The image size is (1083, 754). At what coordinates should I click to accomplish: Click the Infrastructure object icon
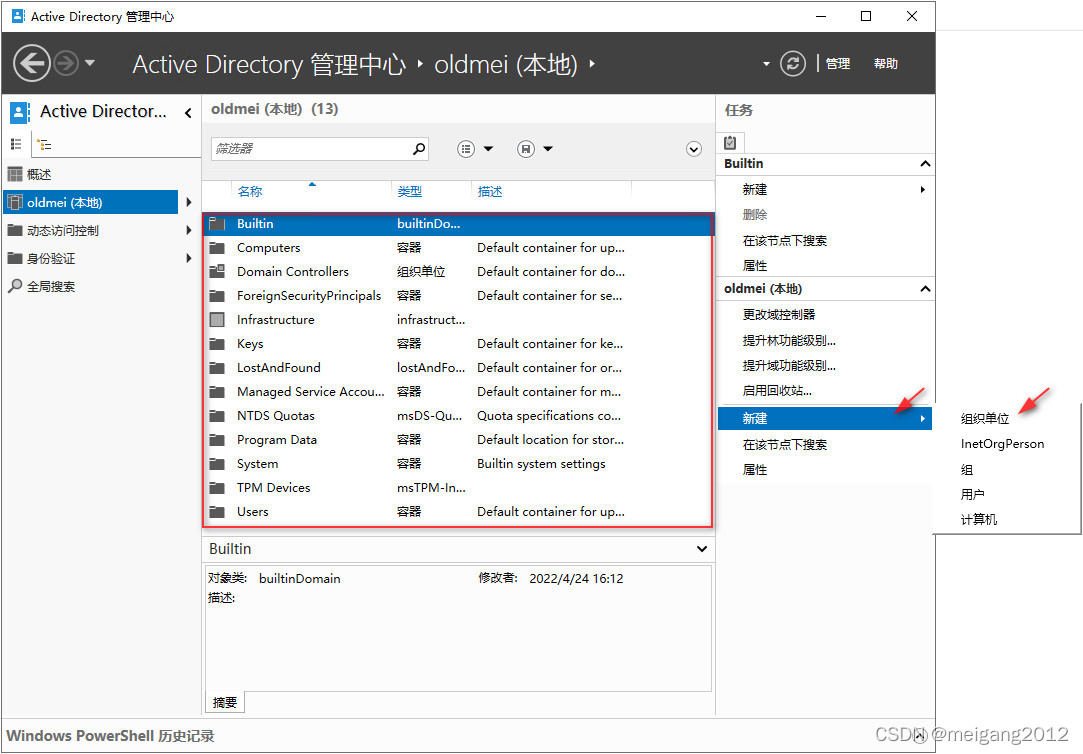pyautogui.click(x=217, y=320)
